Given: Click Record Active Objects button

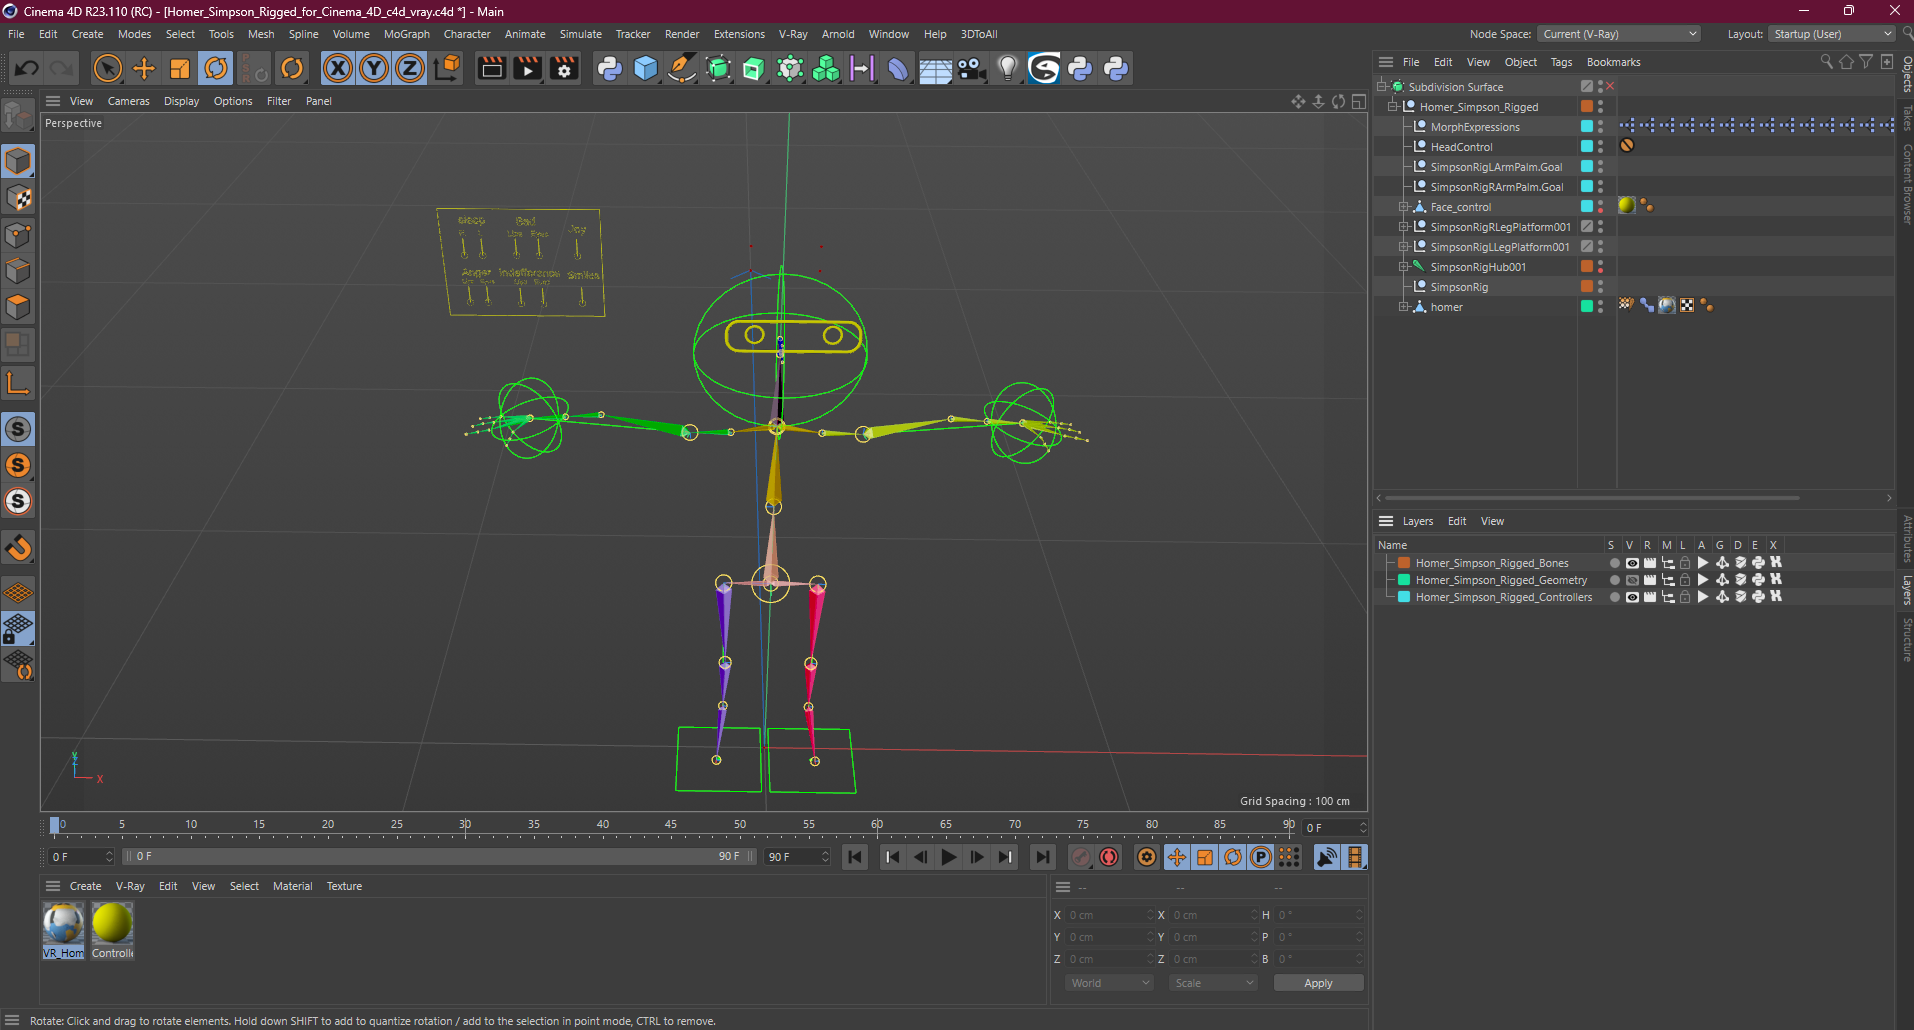Looking at the screenshot, I should pyautogui.click(x=1081, y=857).
